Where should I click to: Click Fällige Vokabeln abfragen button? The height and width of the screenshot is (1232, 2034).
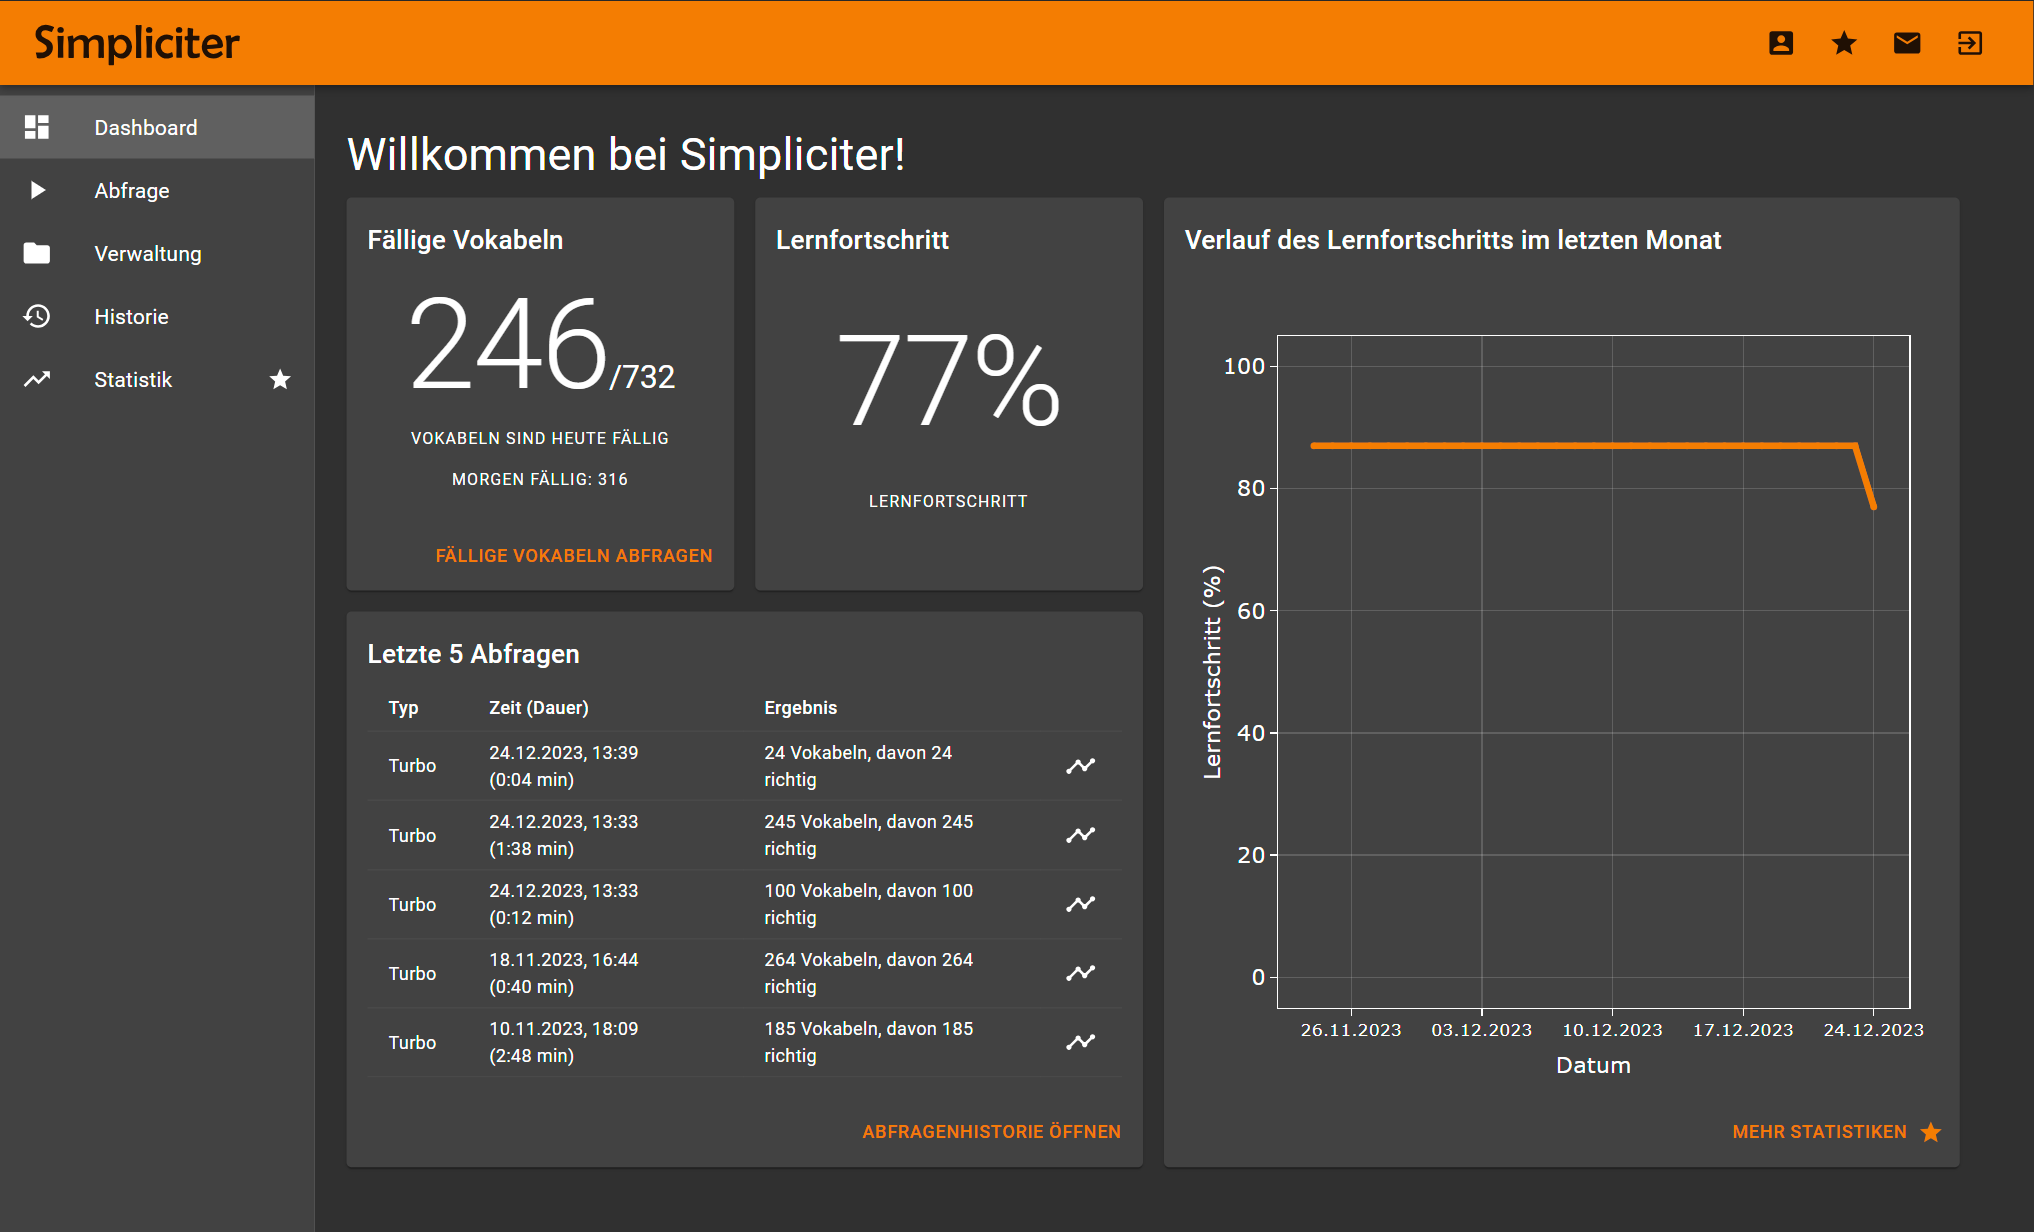[x=574, y=556]
